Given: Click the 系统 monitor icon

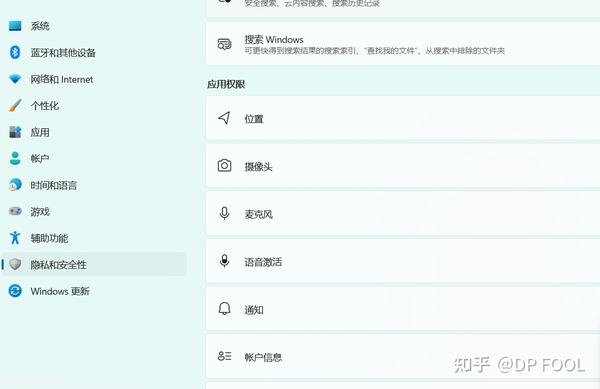Looking at the screenshot, I should (x=15, y=26).
